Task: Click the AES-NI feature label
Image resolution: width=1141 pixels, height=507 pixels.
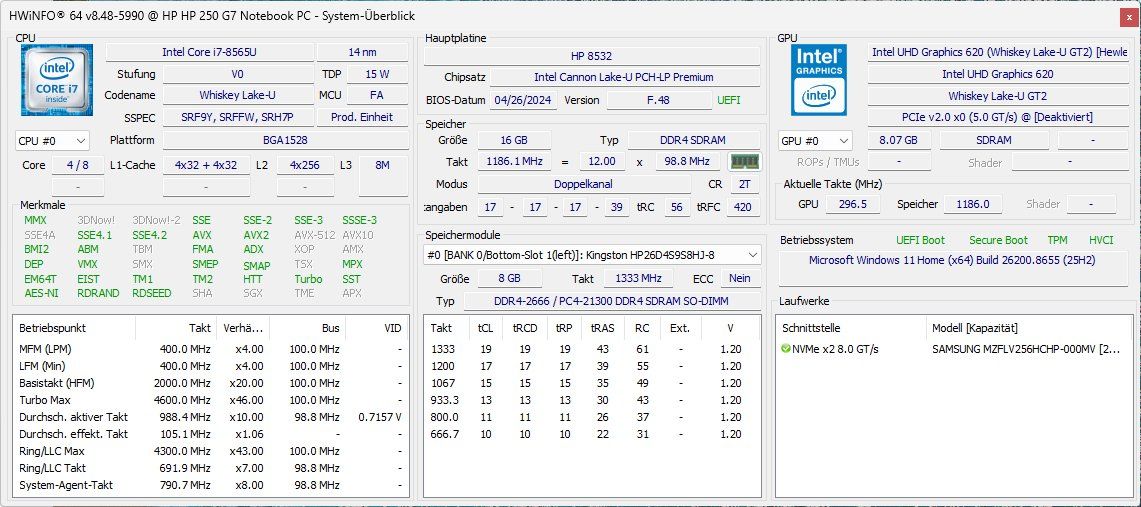Action: point(41,293)
